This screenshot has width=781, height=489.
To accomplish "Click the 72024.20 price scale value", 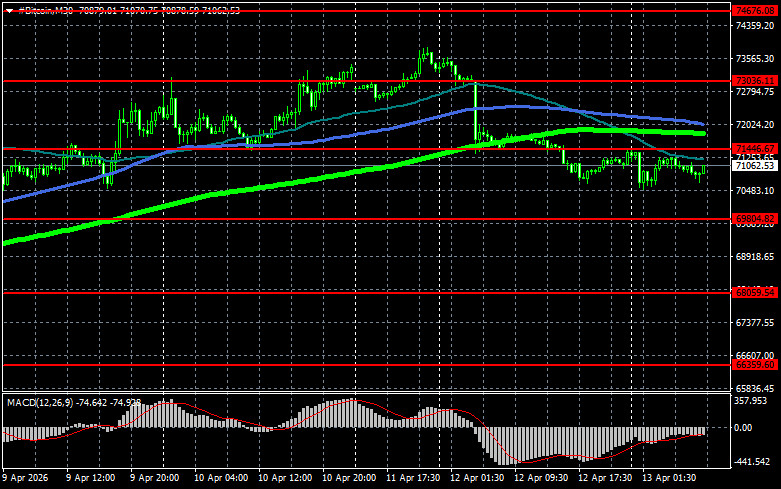I will [x=755, y=124].
